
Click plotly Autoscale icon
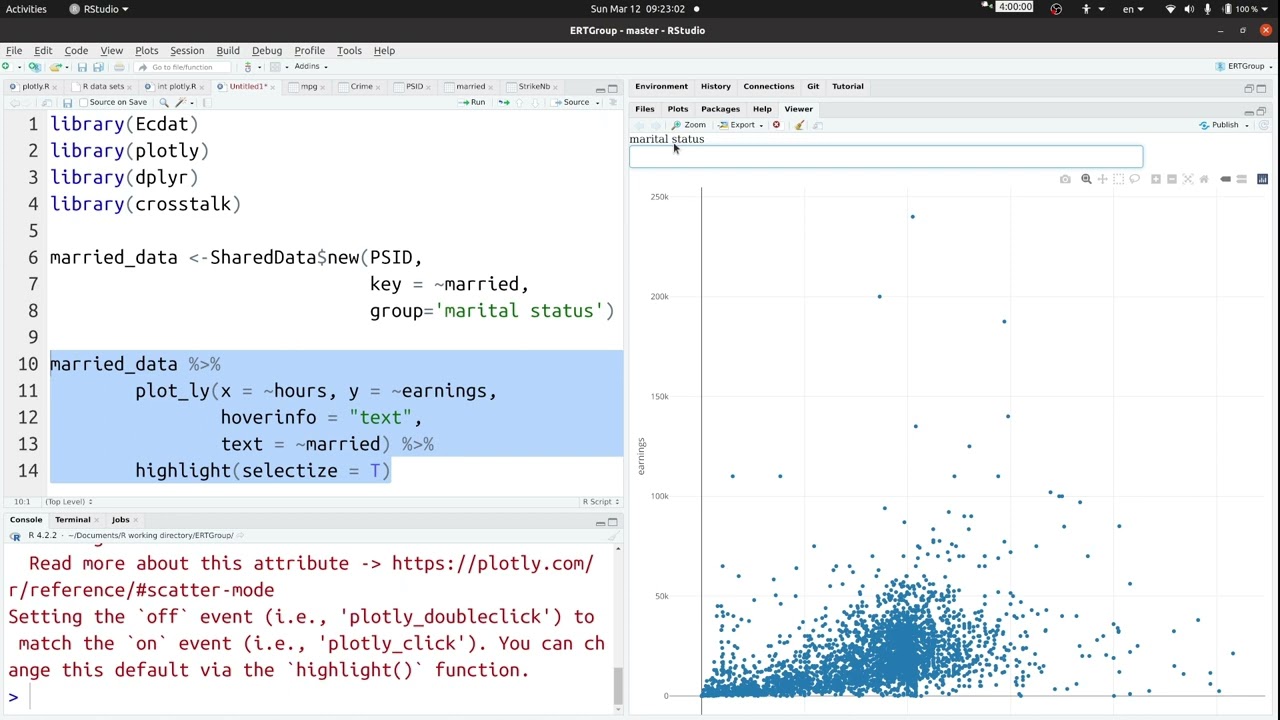point(1188,179)
